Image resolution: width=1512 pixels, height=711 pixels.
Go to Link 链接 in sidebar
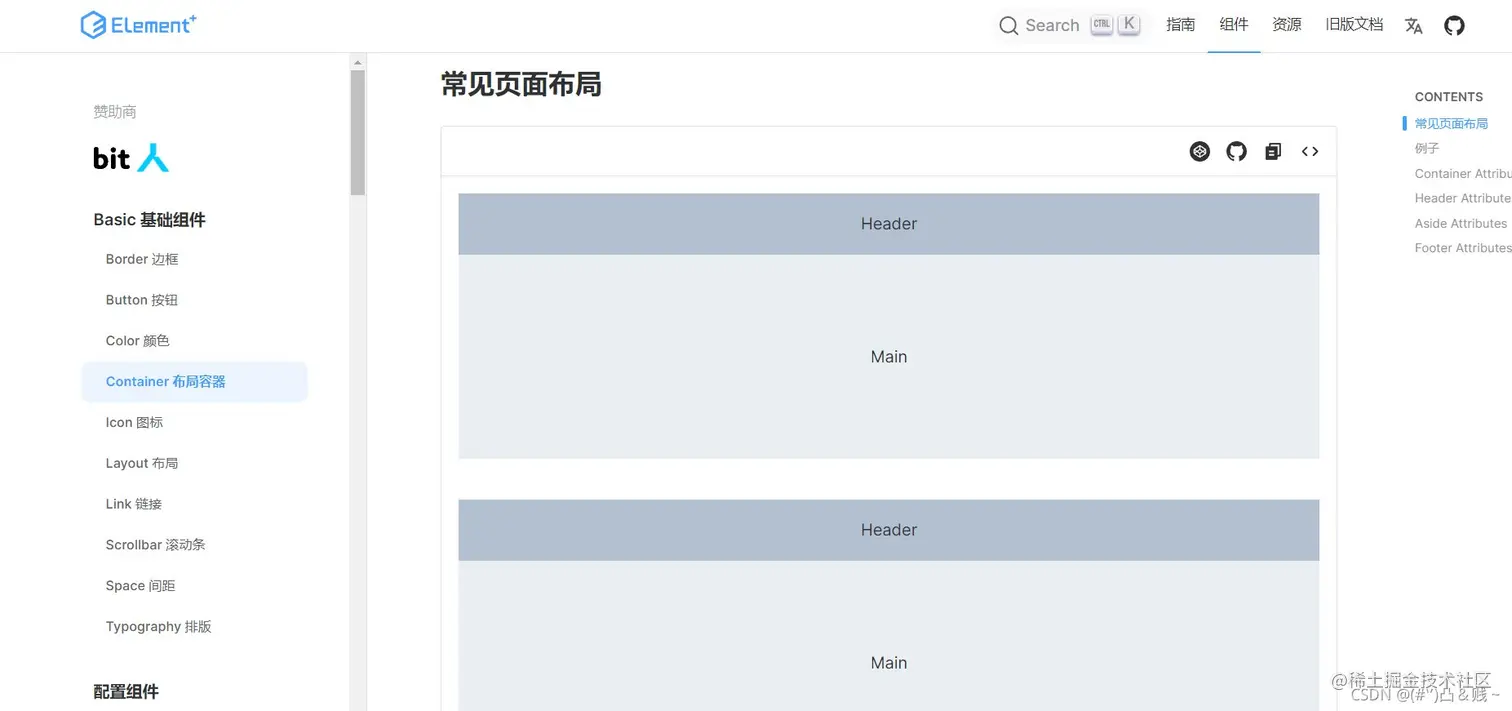pos(134,504)
